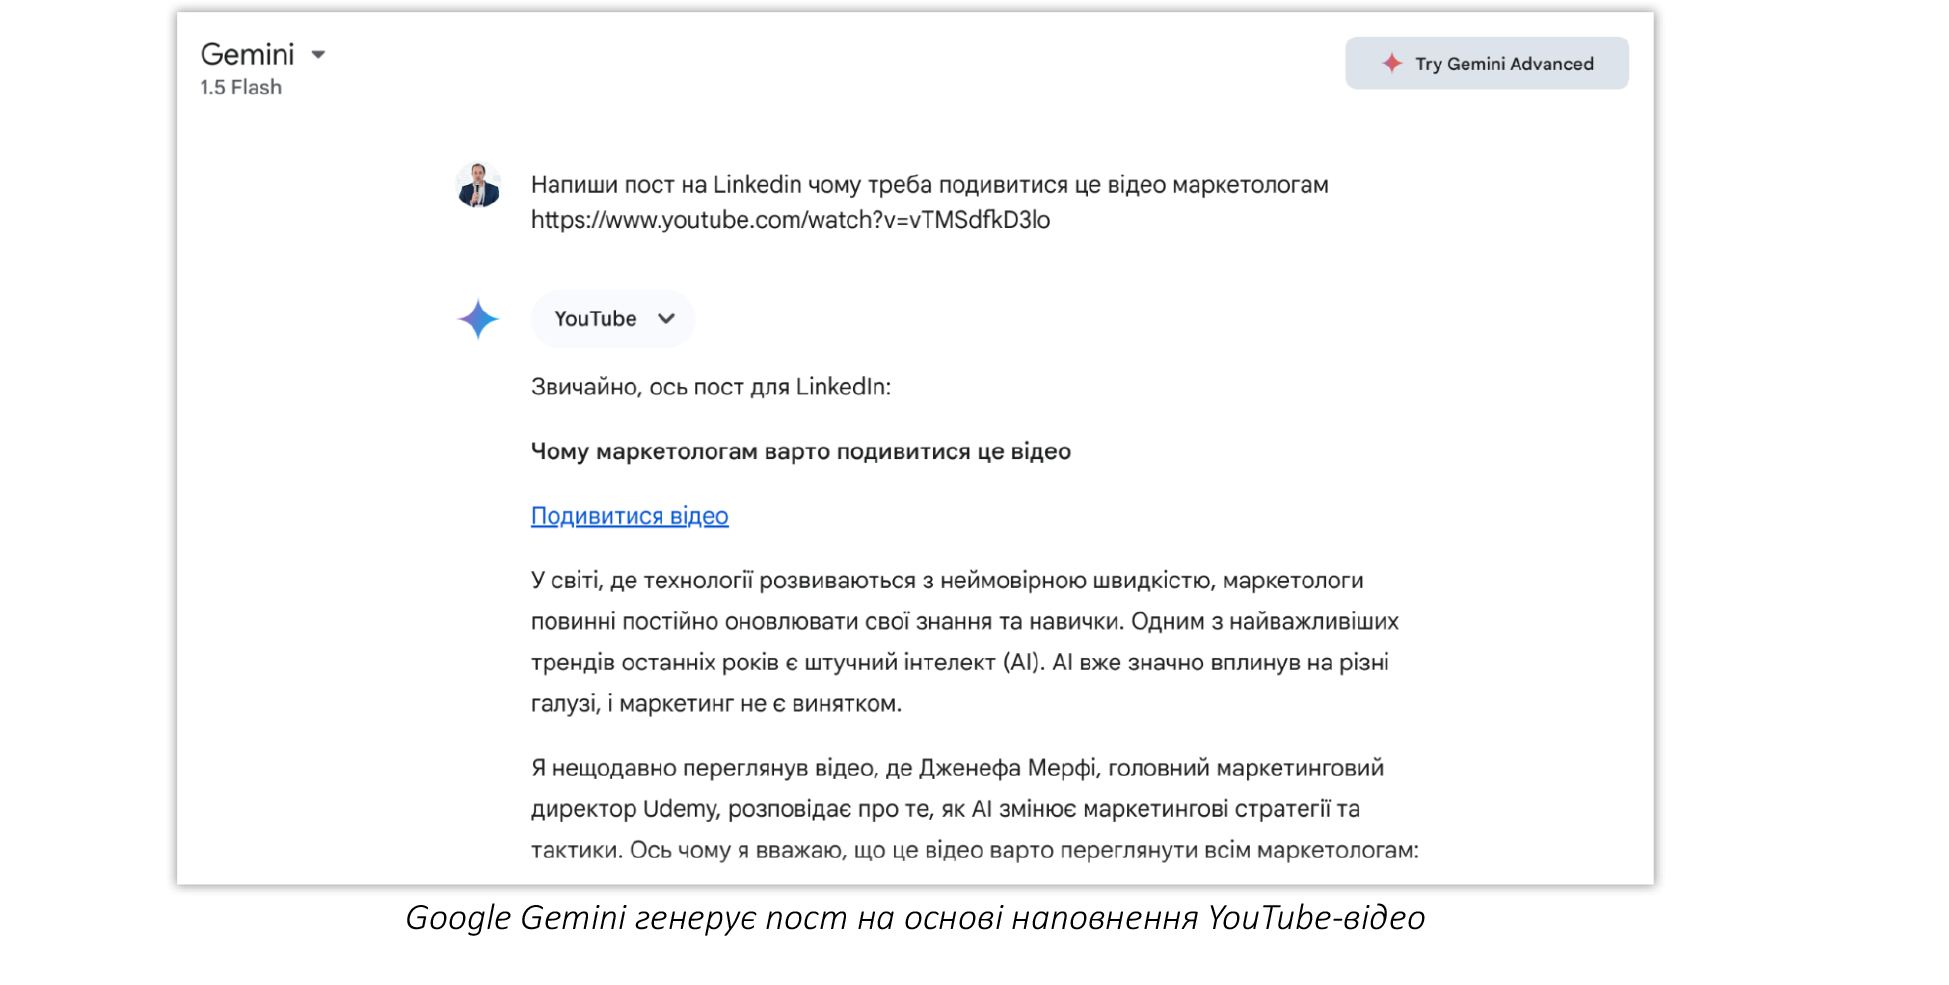Image resolution: width=1949 pixels, height=985 pixels.
Task: Click the Gemini title text
Action: click(247, 54)
